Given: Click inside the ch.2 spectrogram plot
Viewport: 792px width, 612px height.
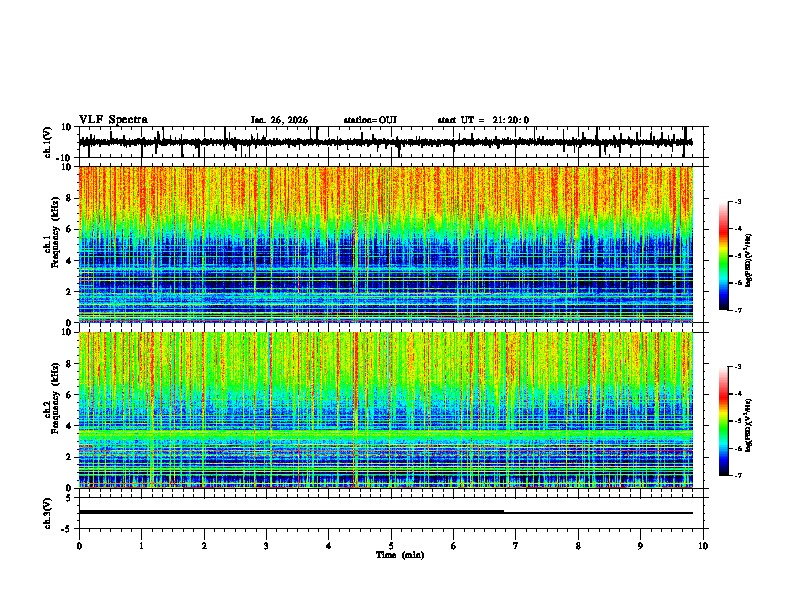Looking at the screenshot, I should point(386,410).
